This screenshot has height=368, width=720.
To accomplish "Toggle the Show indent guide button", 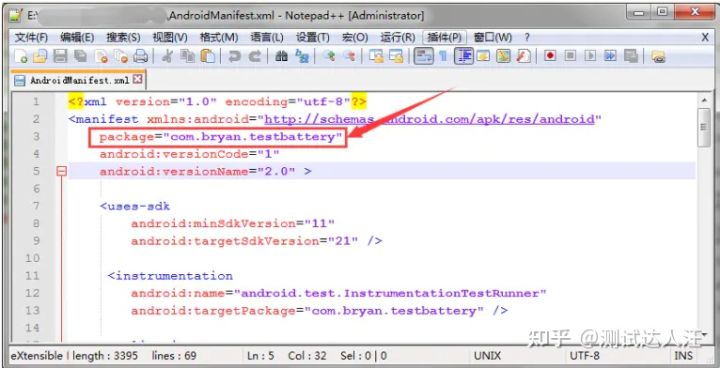I will (464, 56).
